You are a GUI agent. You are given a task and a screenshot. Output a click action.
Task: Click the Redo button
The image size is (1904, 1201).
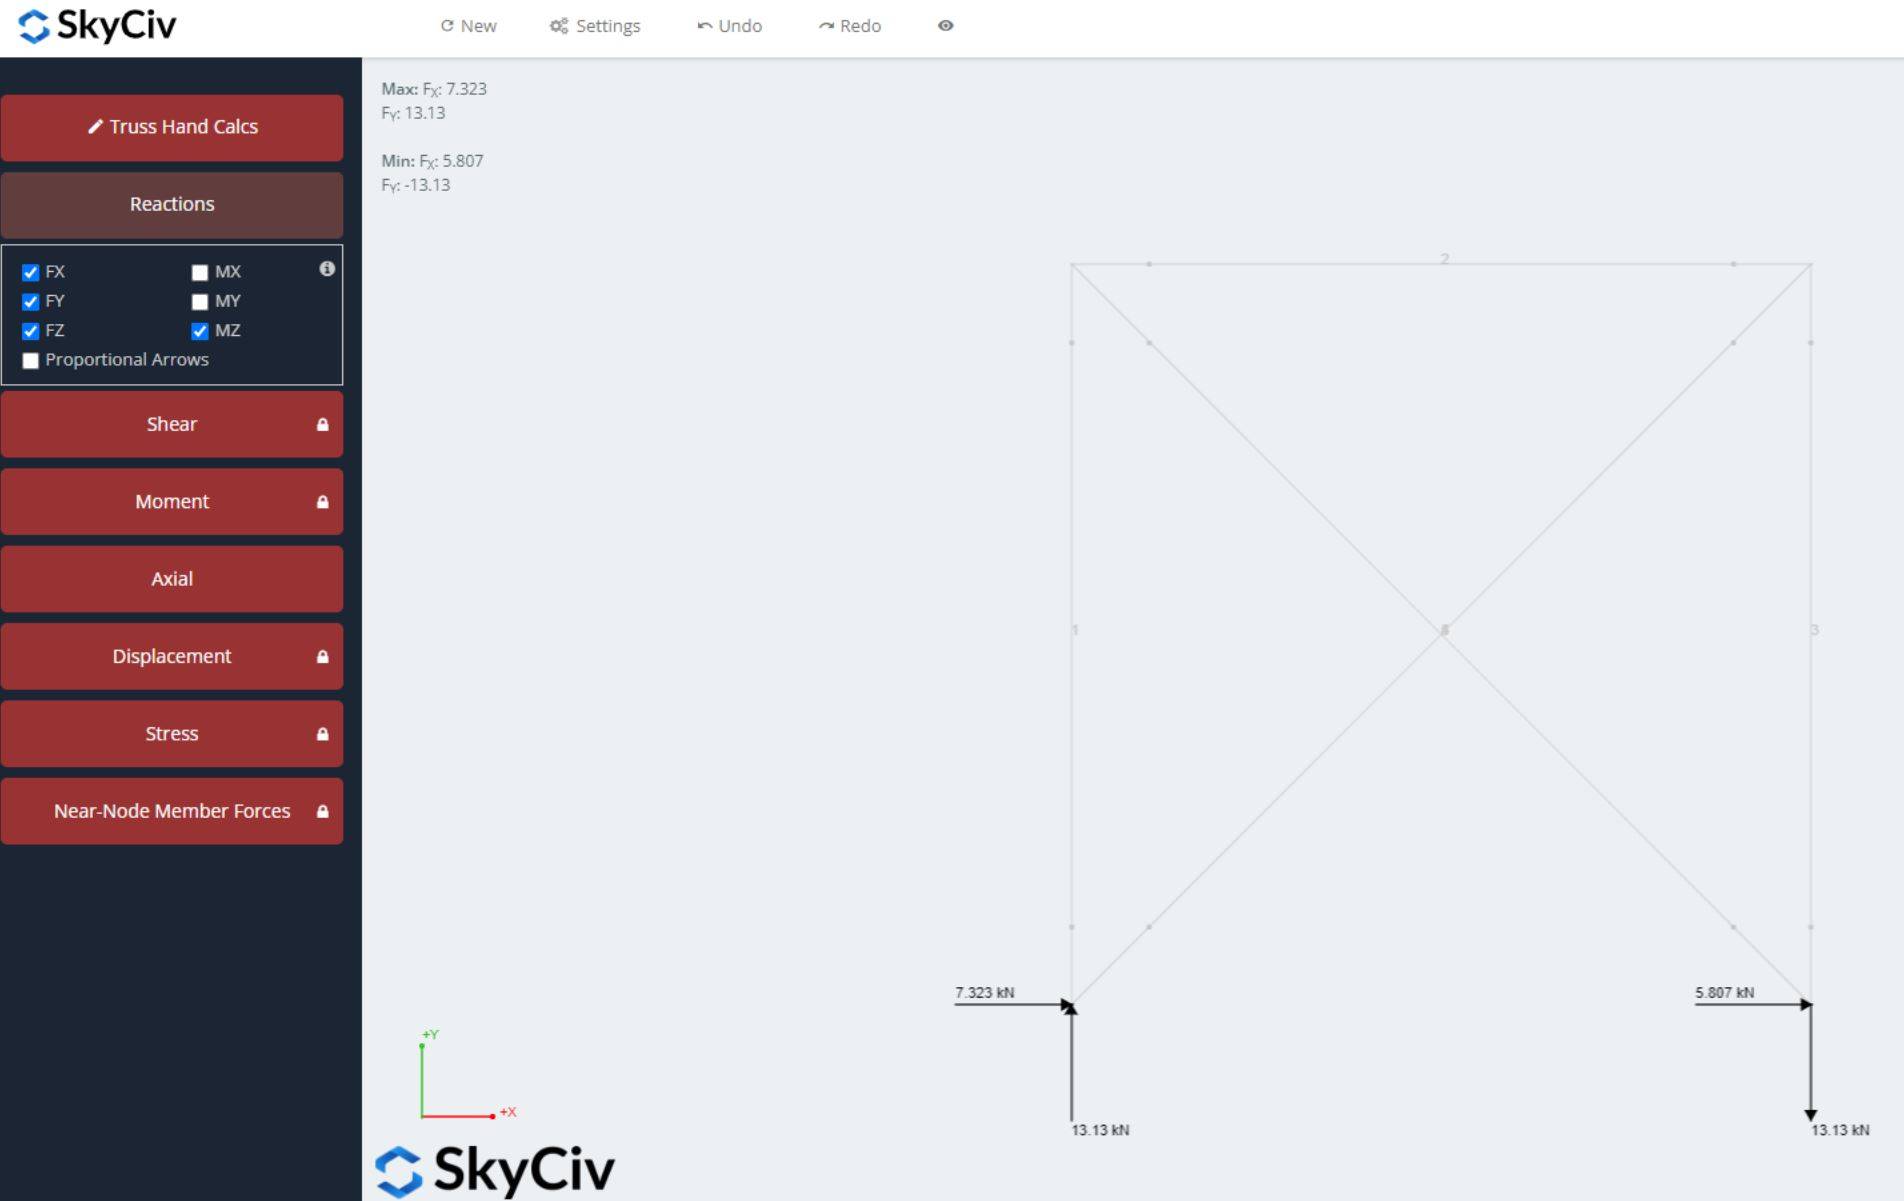pyautogui.click(x=849, y=26)
